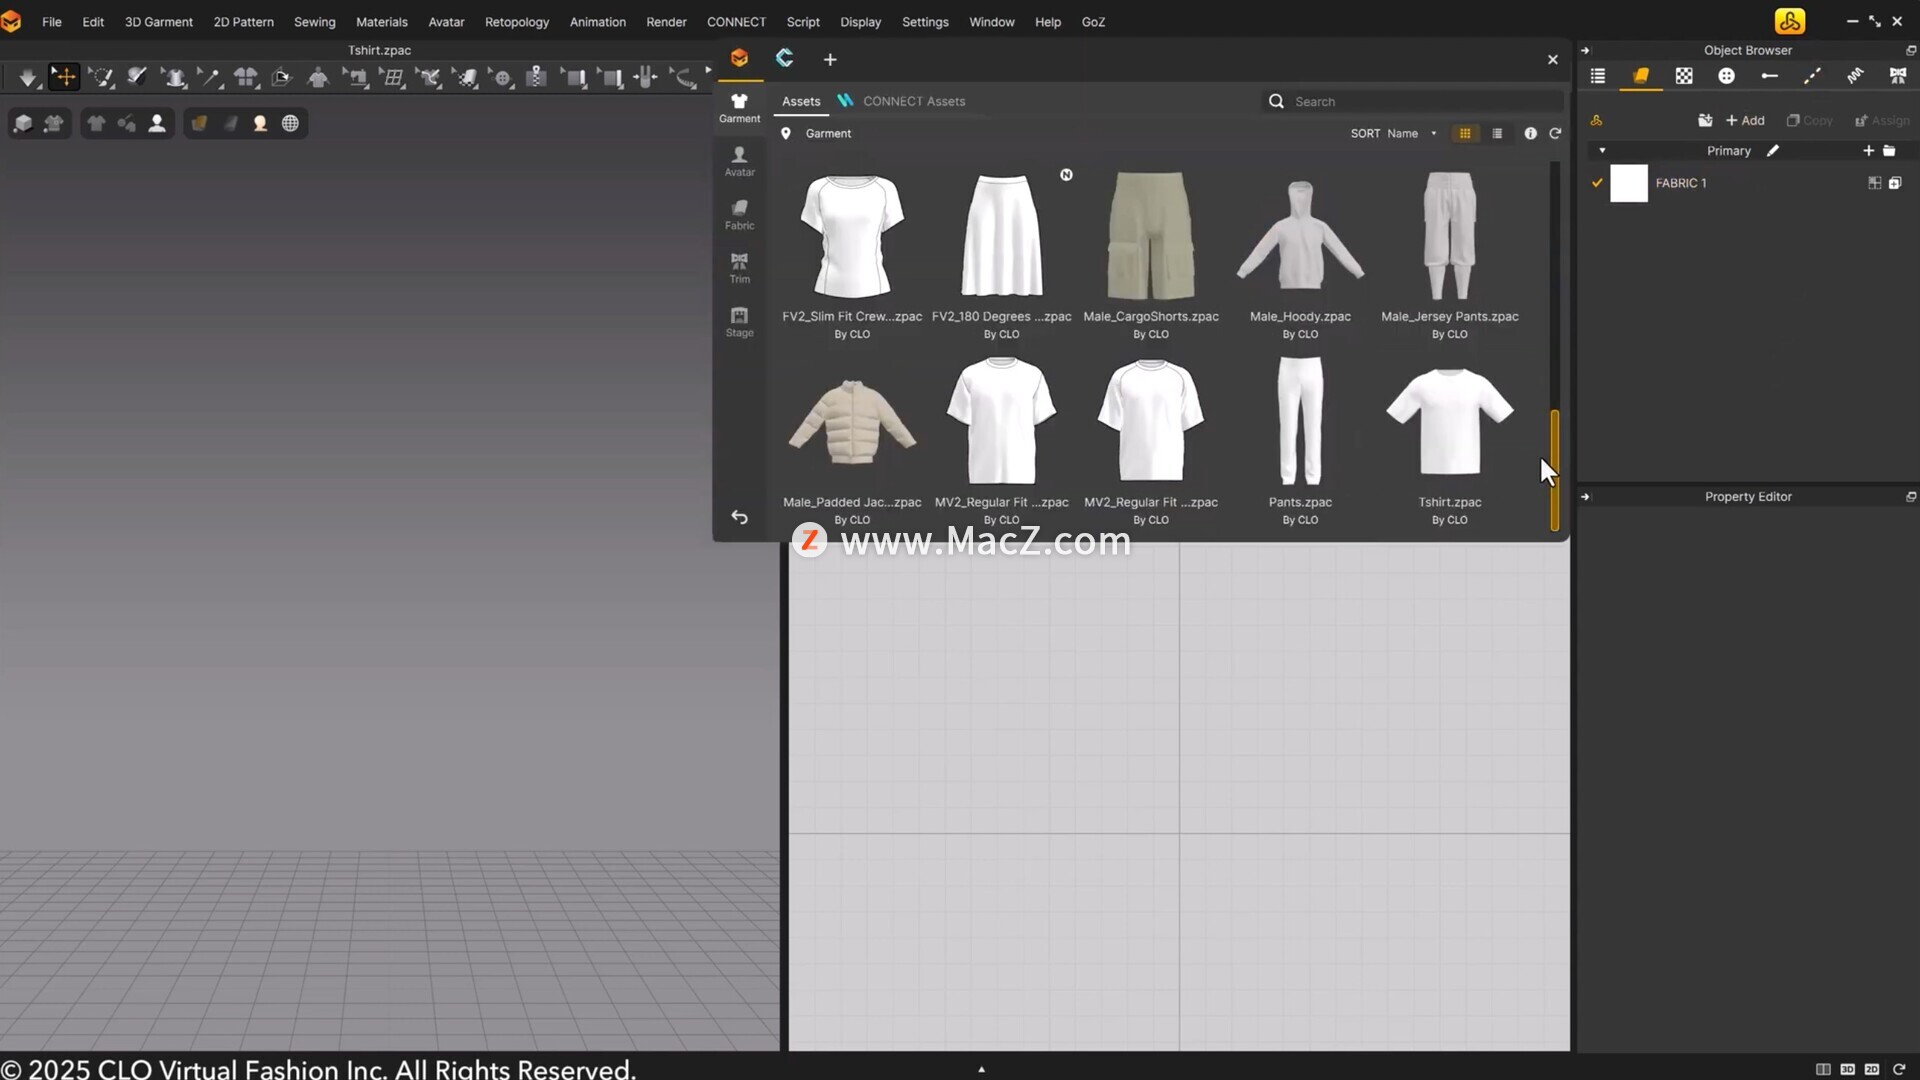
Task: Select the Select/Move tool with orange arrows
Action: click(x=63, y=77)
